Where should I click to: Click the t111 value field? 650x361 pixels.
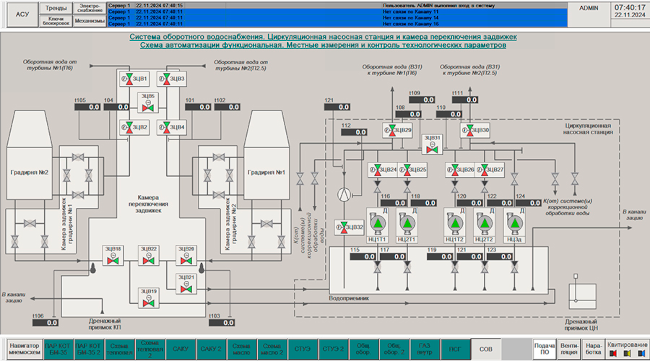(465, 100)
